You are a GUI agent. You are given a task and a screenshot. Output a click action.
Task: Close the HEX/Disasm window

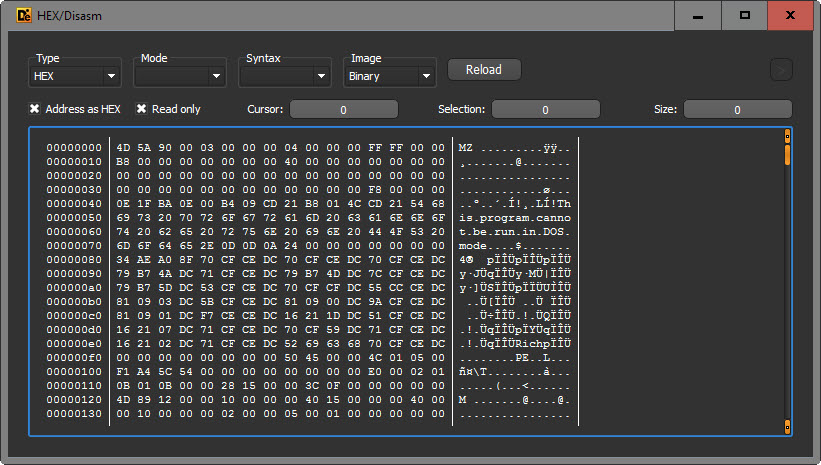pos(791,16)
